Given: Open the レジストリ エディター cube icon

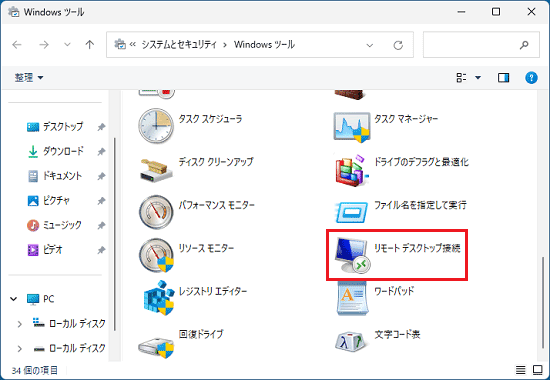Looking at the screenshot, I should coord(159,298).
